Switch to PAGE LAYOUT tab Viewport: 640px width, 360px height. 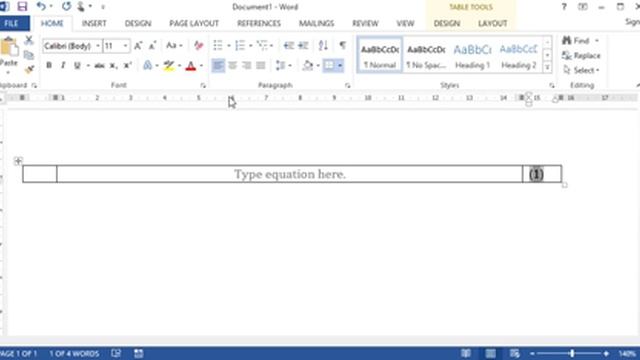point(194,23)
